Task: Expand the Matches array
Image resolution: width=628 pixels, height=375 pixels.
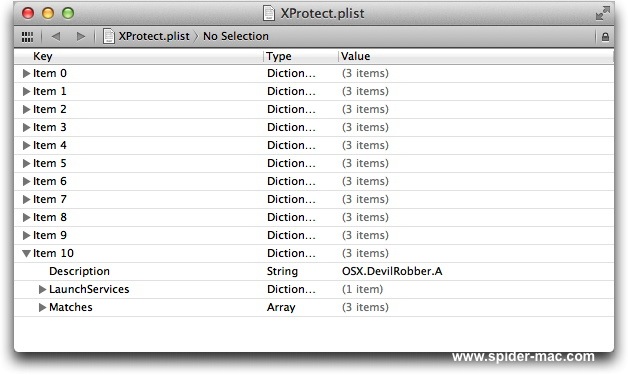Action: (x=42, y=307)
